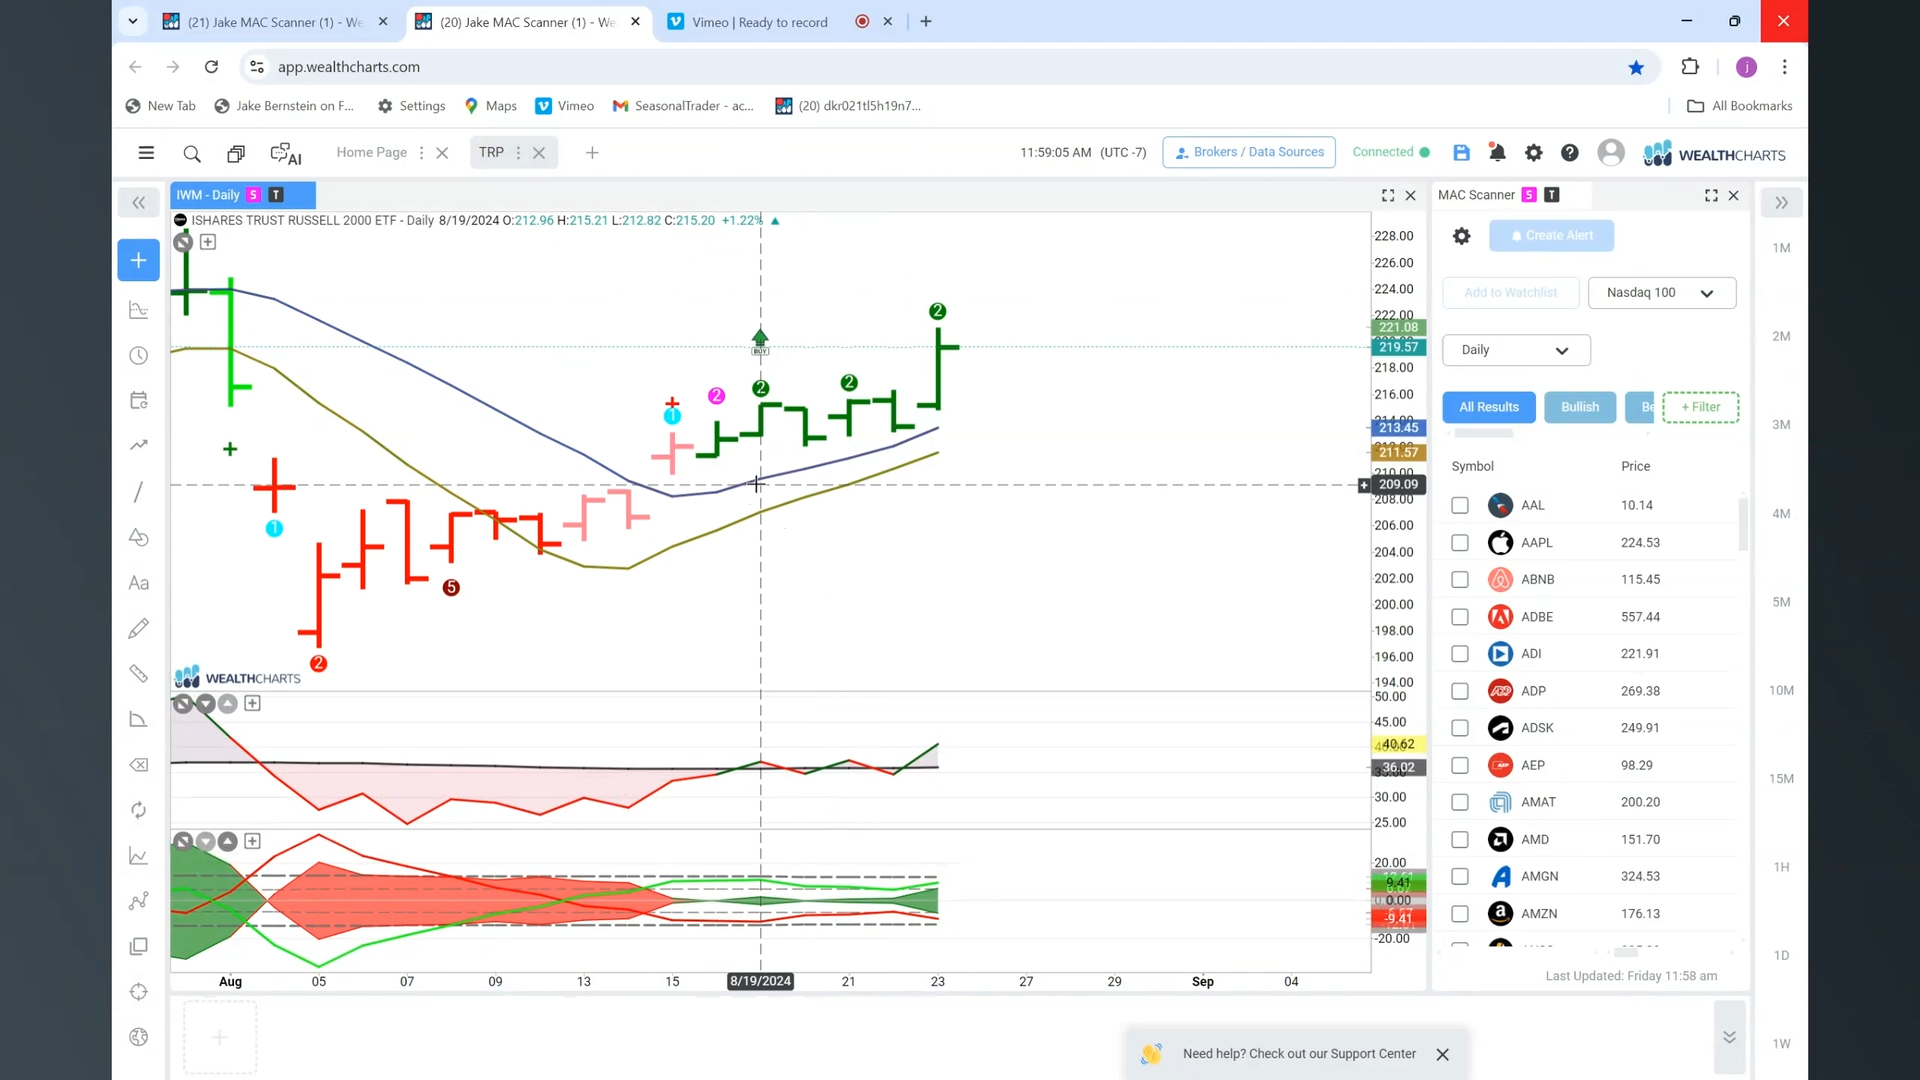Click the scanner list vertical scrollbar
The width and height of the screenshot is (1920, 1080).
(x=1743, y=525)
